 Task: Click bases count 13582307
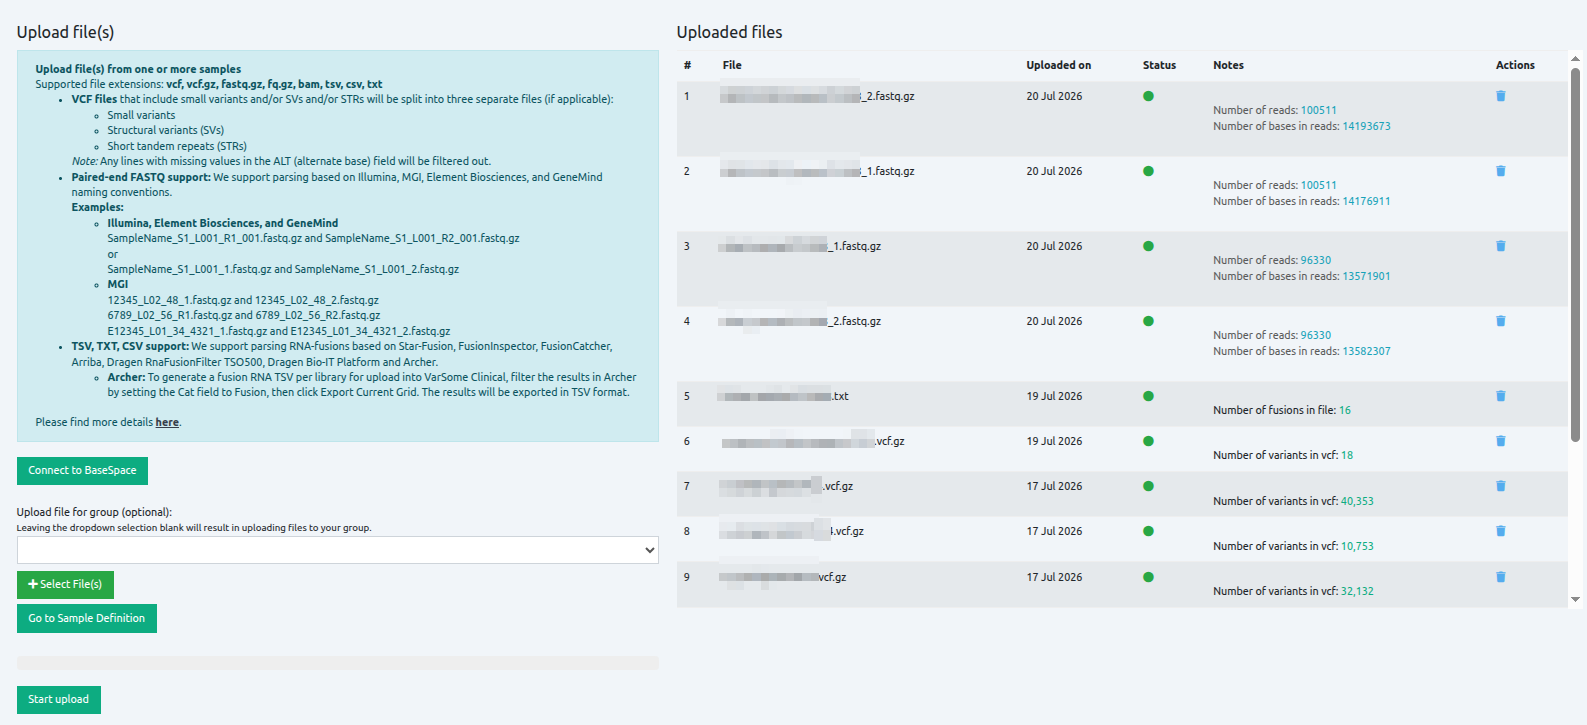click(x=1366, y=352)
